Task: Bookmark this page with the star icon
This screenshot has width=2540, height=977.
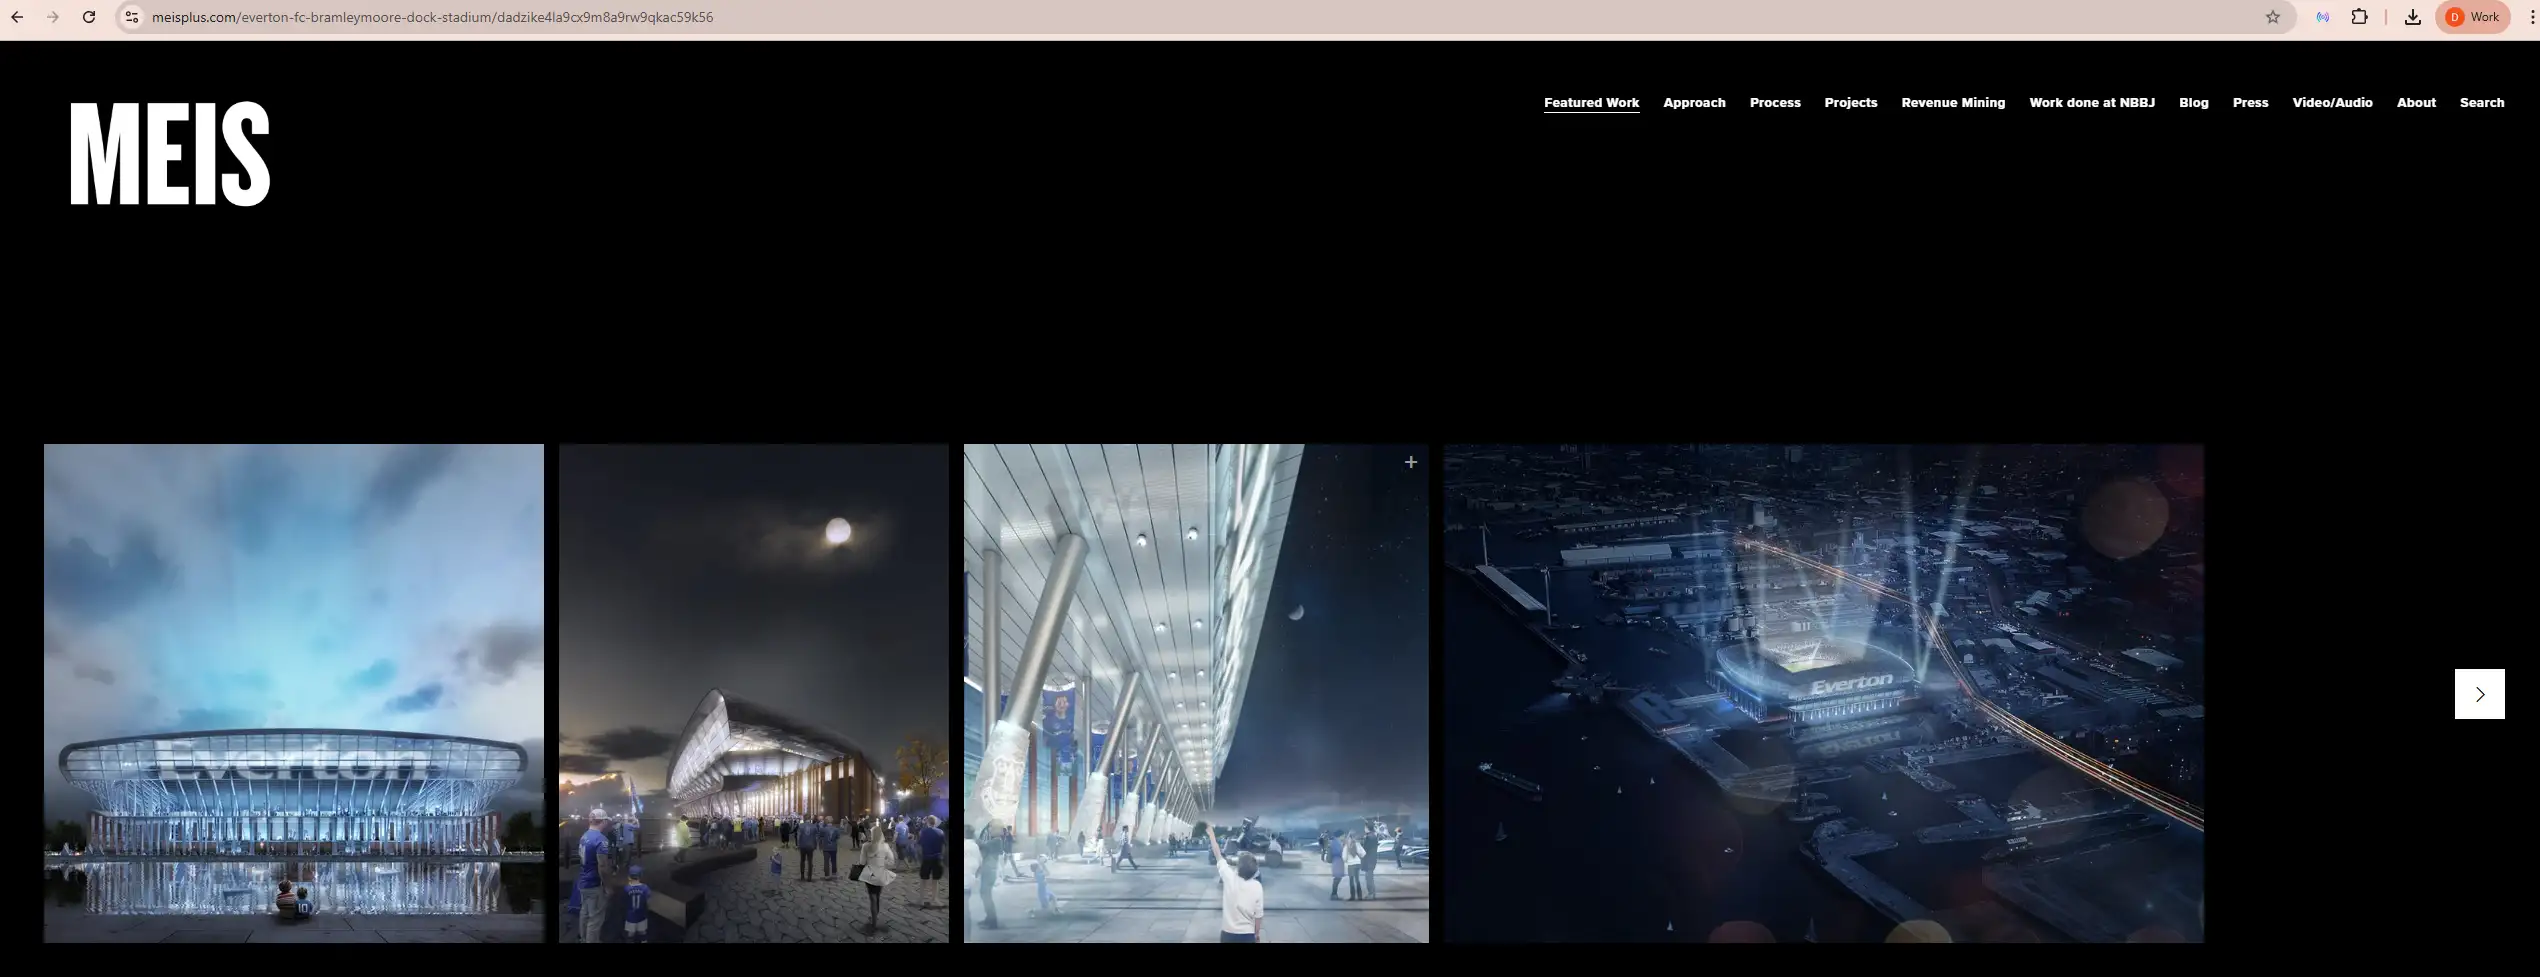Action: (x=2273, y=17)
